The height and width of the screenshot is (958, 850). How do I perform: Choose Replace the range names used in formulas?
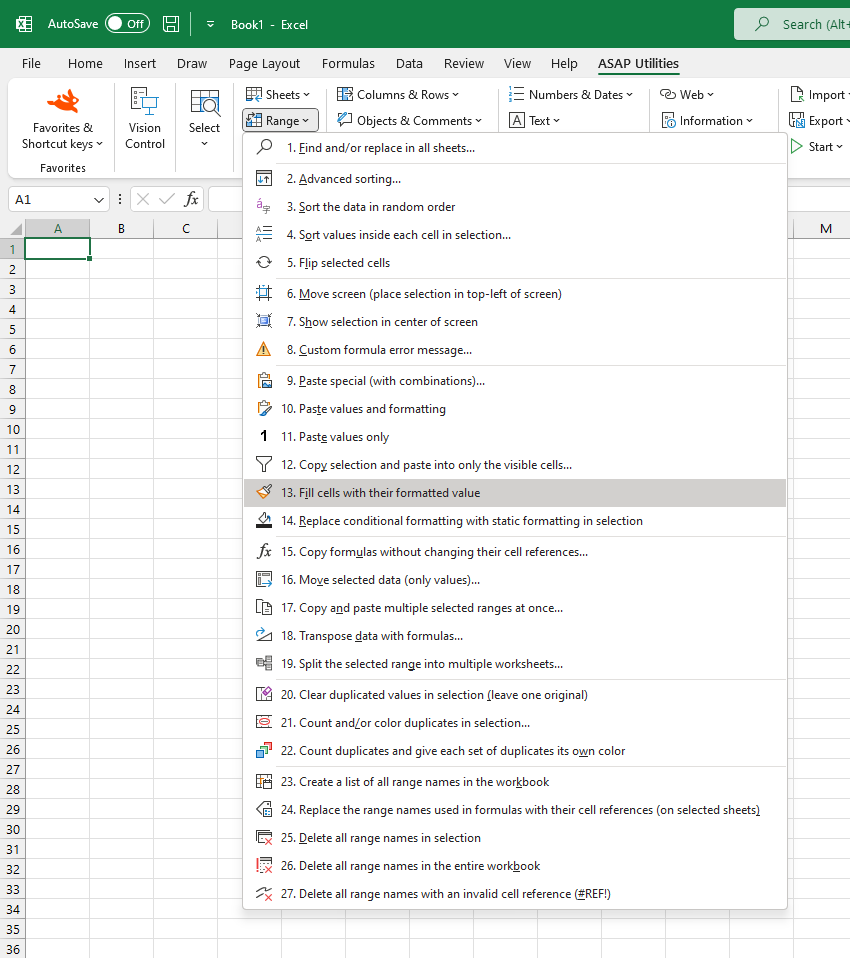[x=515, y=810]
